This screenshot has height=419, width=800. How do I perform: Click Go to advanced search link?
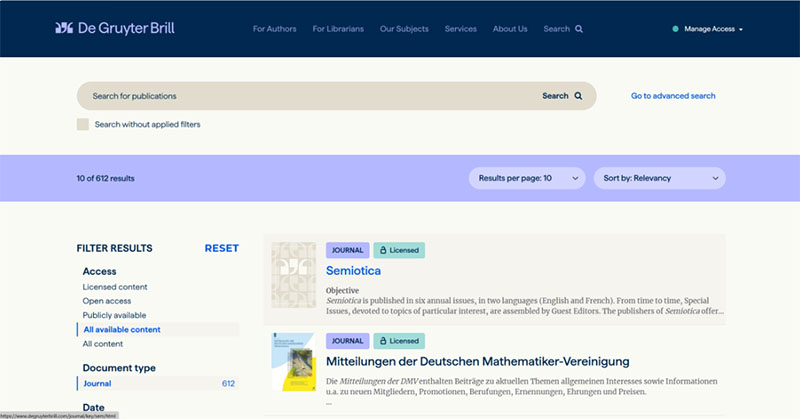pos(673,96)
